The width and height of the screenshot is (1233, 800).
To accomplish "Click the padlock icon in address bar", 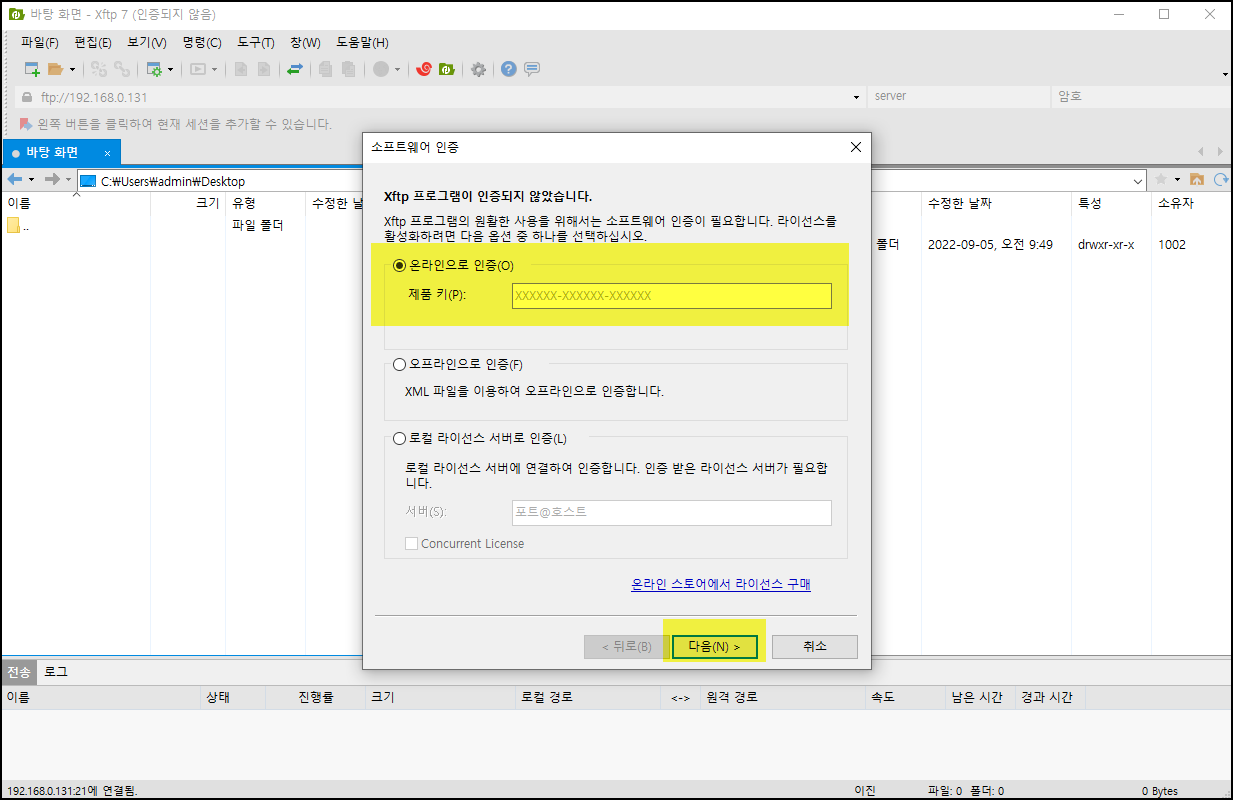I will [x=27, y=97].
